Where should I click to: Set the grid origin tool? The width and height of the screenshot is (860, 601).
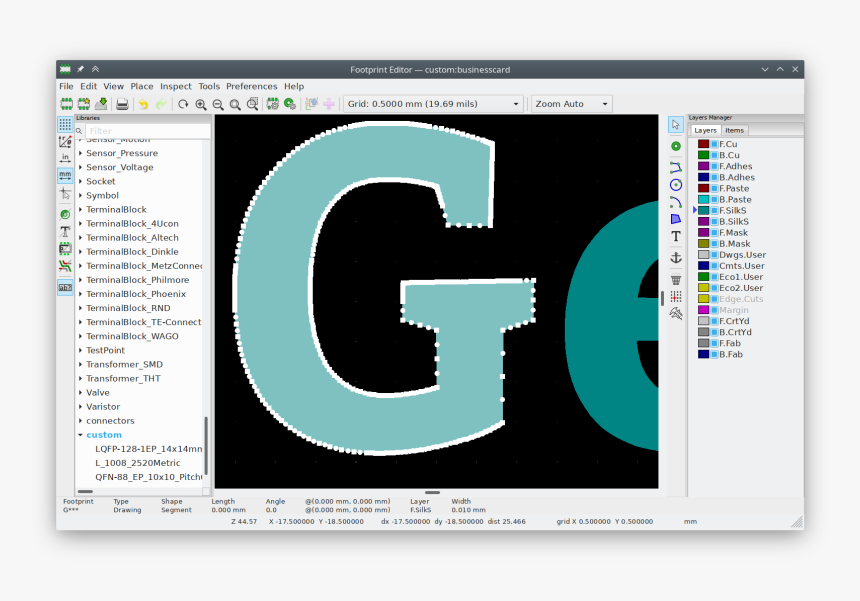[676, 296]
